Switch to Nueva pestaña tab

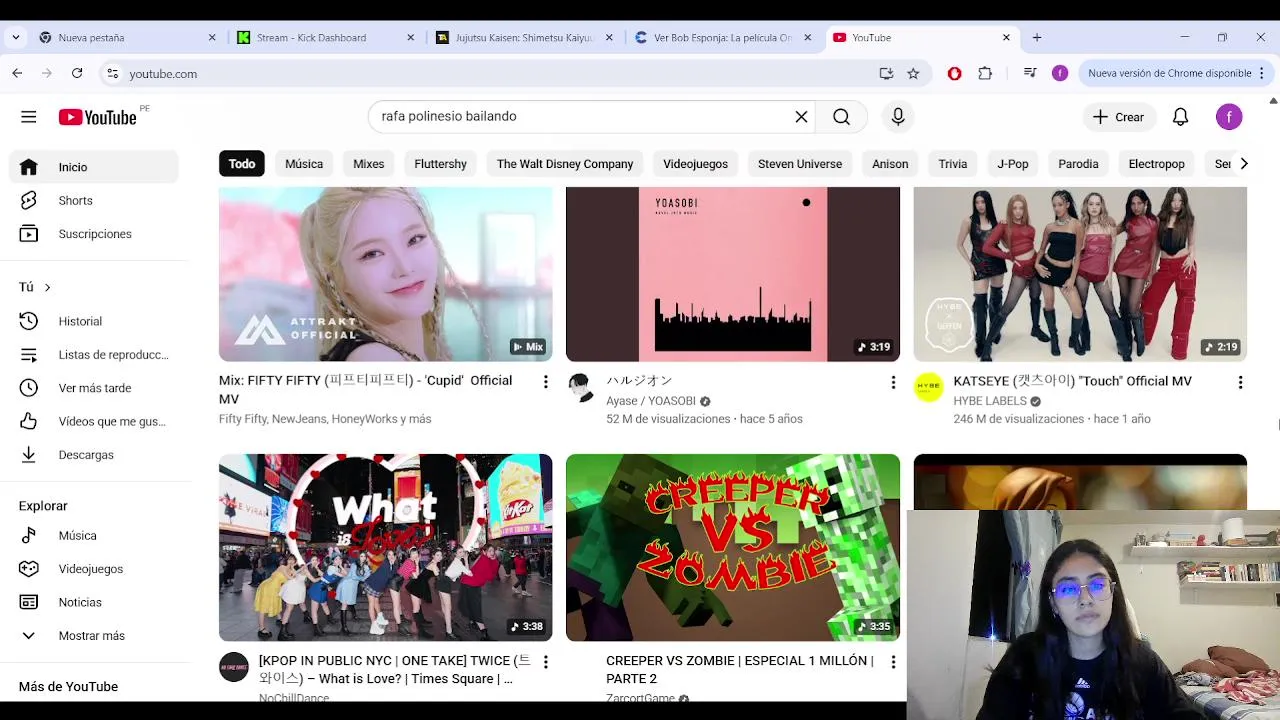126,37
